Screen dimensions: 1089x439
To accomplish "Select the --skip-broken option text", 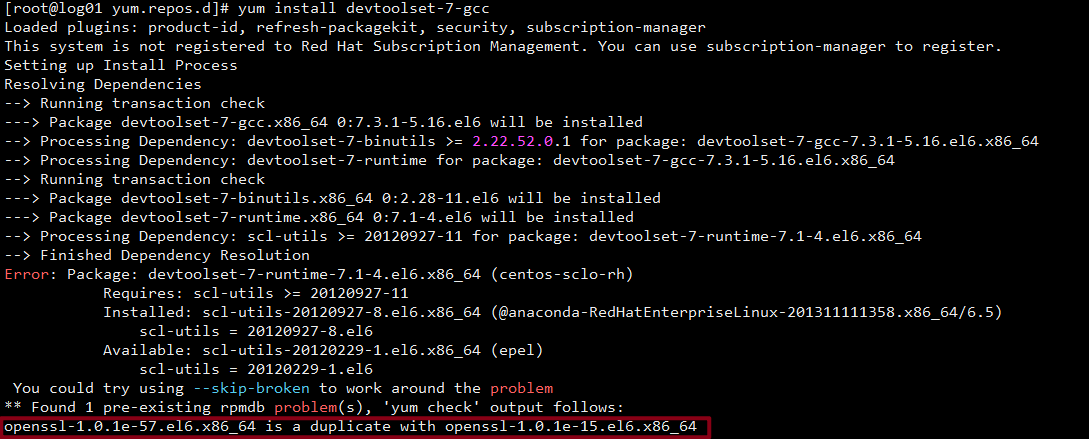I will (247, 388).
